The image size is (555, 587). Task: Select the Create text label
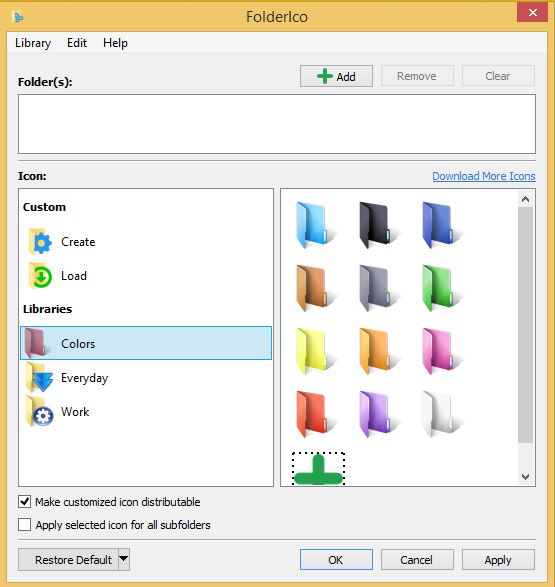[78, 242]
